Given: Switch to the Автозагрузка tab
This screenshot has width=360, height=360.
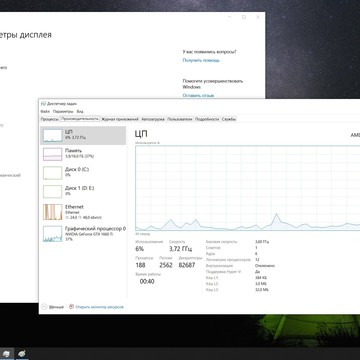Looking at the screenshot, I should (x=153, y=119).
